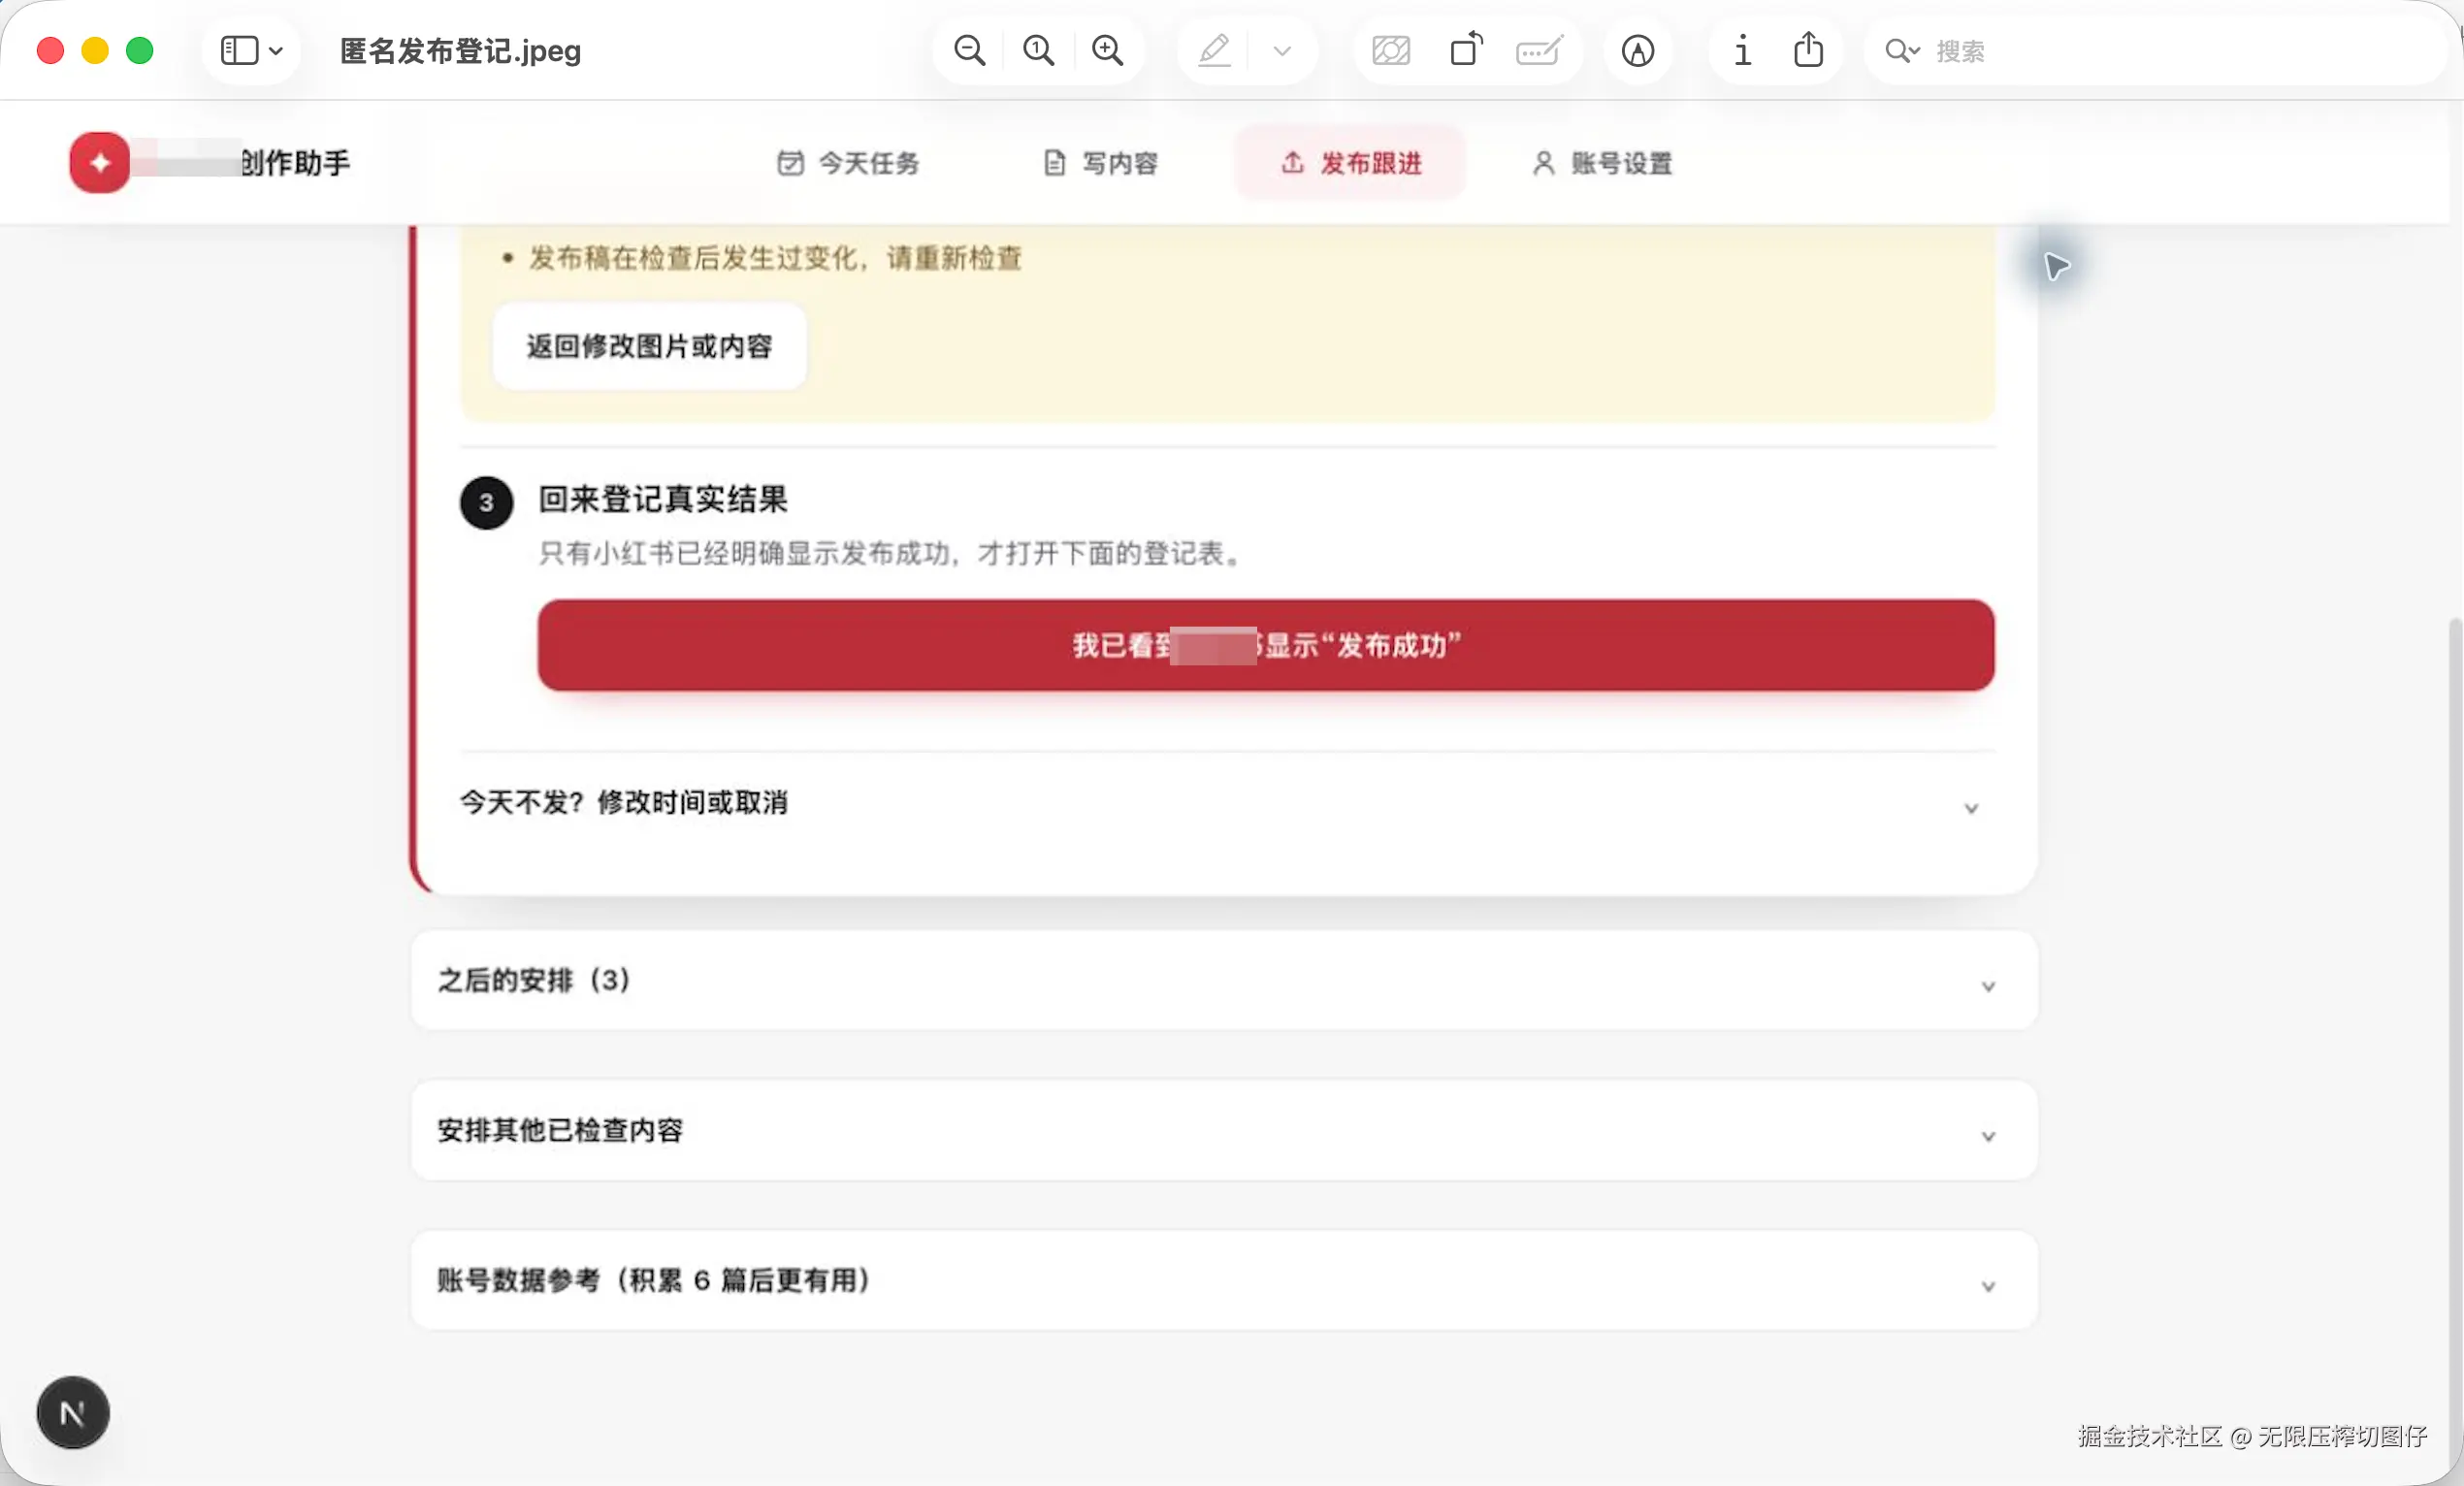Confirm with red 发布成功 button

pyautogui.click(x=1266, y=645)
